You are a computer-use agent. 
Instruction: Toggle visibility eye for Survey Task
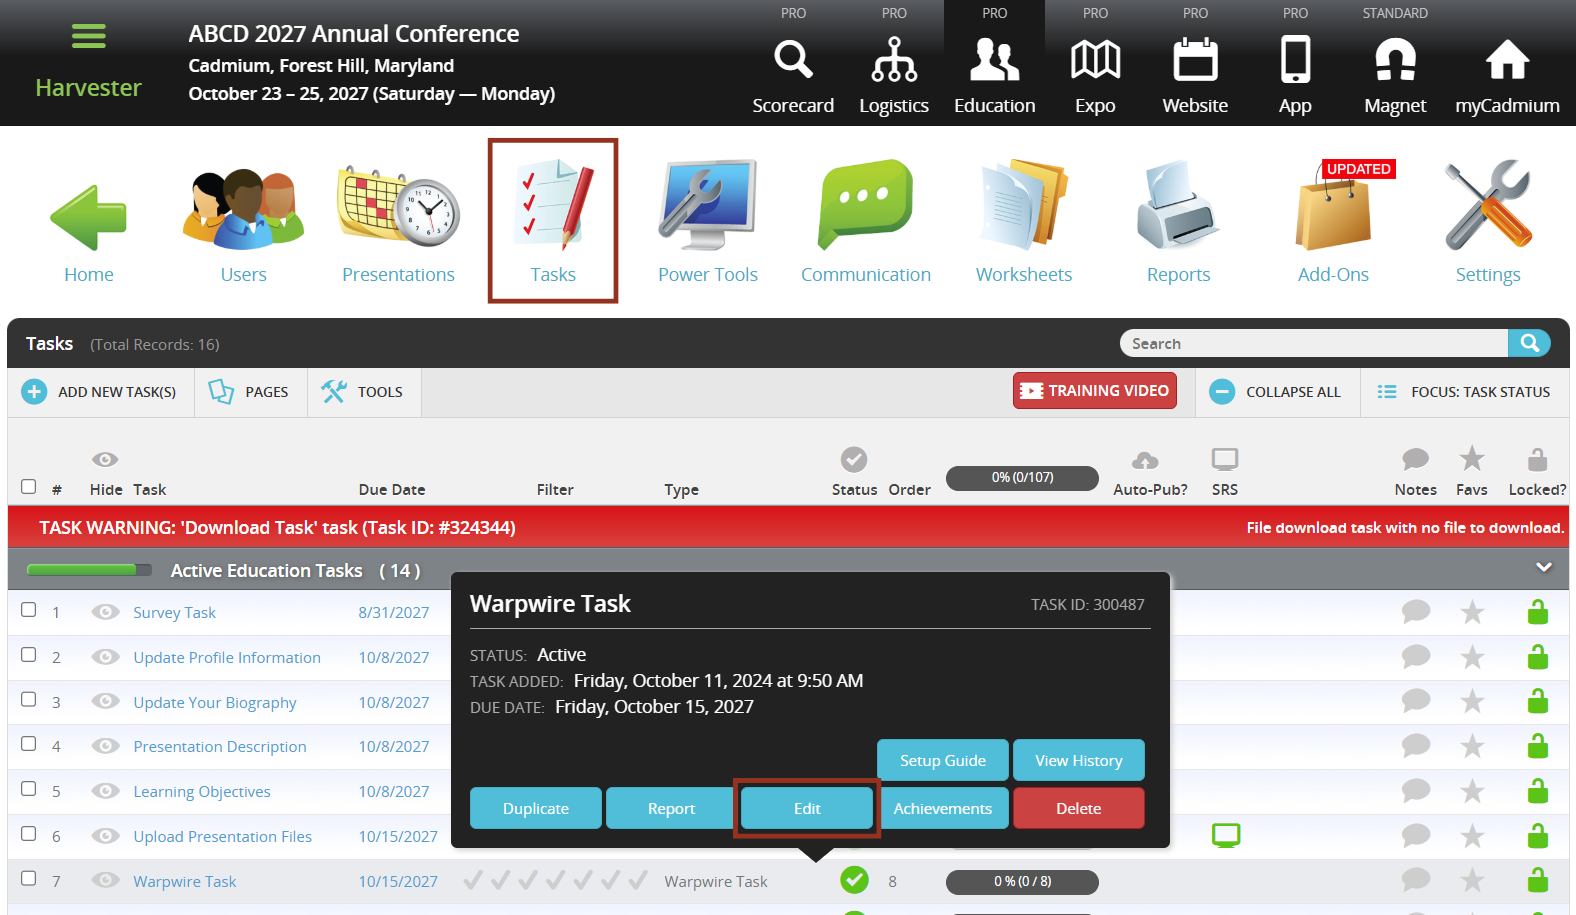click(105, 612)
